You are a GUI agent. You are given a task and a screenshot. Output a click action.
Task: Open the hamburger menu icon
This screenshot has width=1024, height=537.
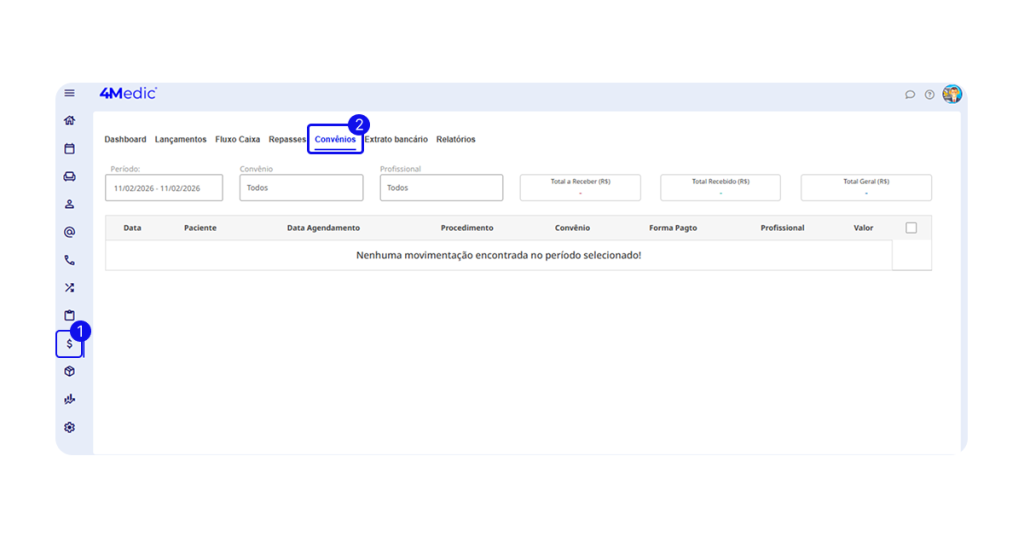(69, 94)
